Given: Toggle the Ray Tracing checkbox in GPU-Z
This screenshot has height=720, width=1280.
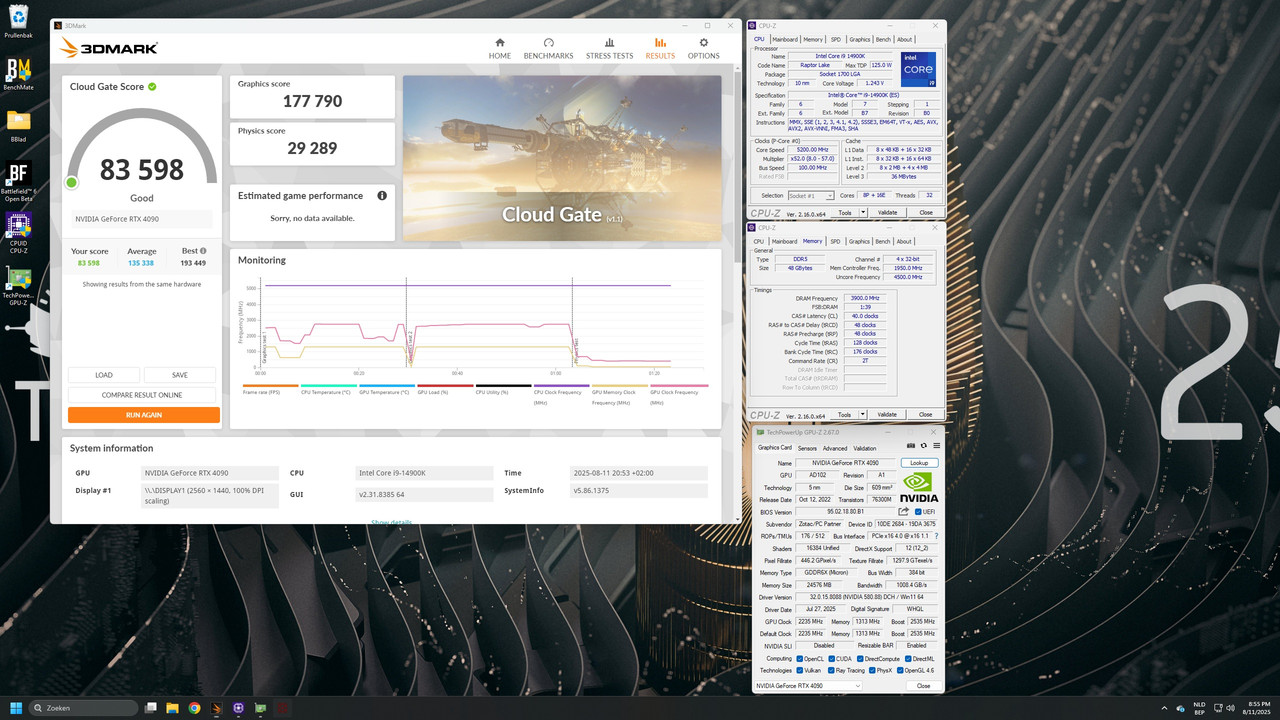Looking at the screenshot, I should pyautogui.click(x=832, y=670).
